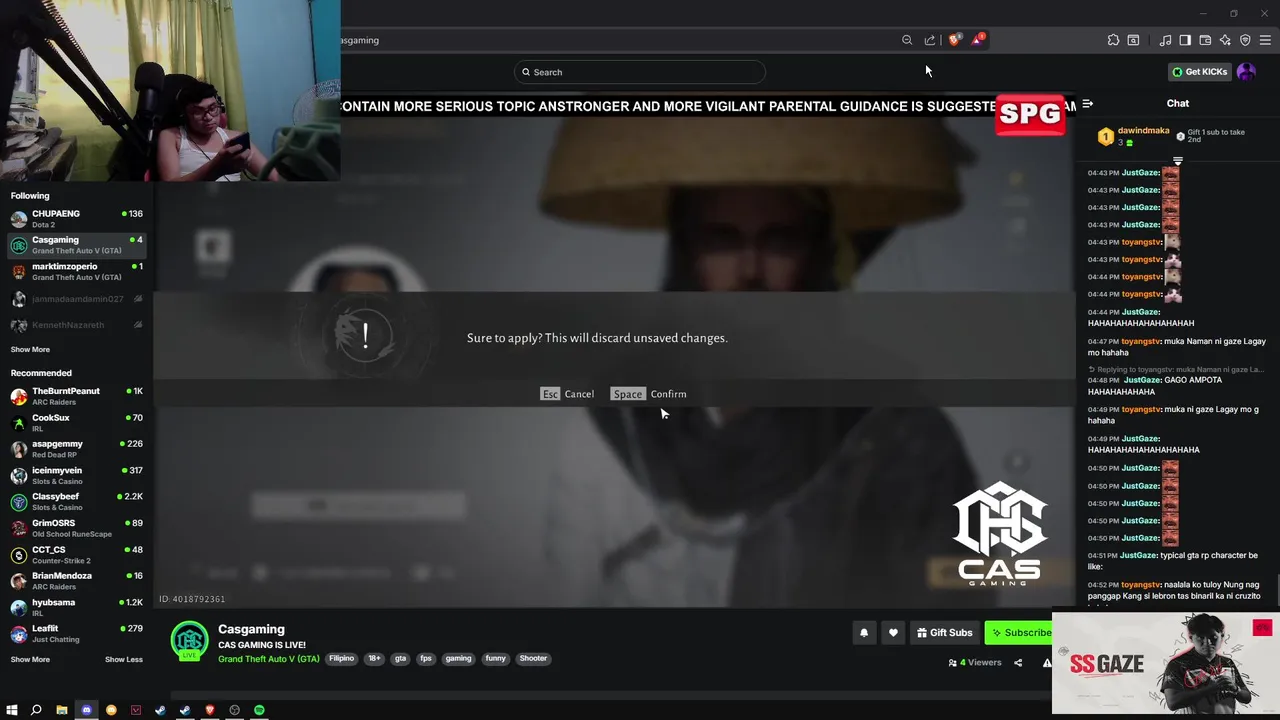This screenshot has height=720, width=1280.
Task: Open GrimOSRS recommended channel
Action: point(77,528)
